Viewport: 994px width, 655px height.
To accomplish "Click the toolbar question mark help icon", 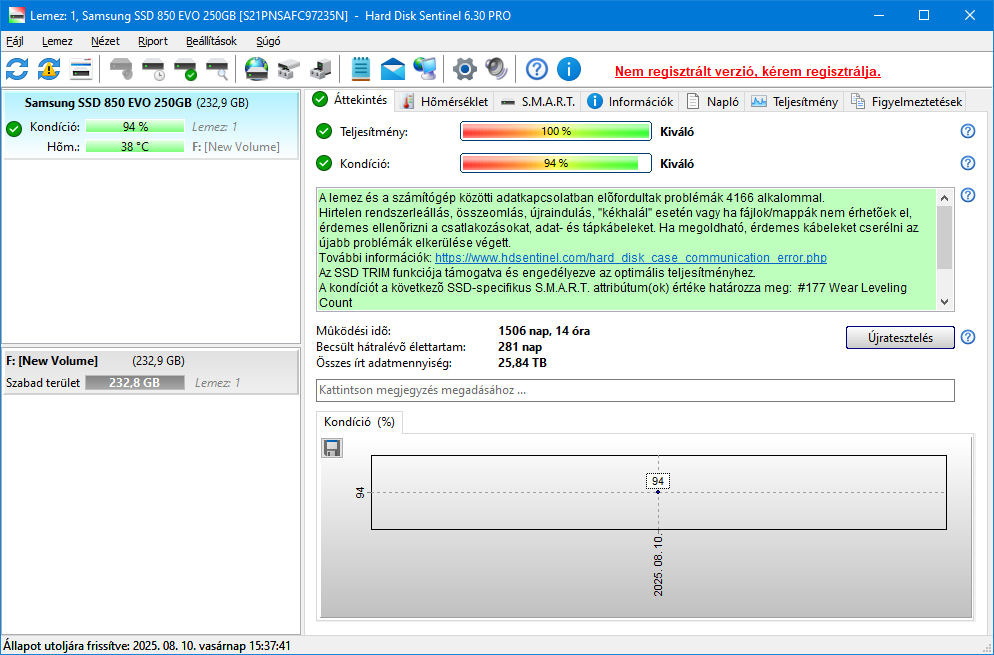I will 536,69.
